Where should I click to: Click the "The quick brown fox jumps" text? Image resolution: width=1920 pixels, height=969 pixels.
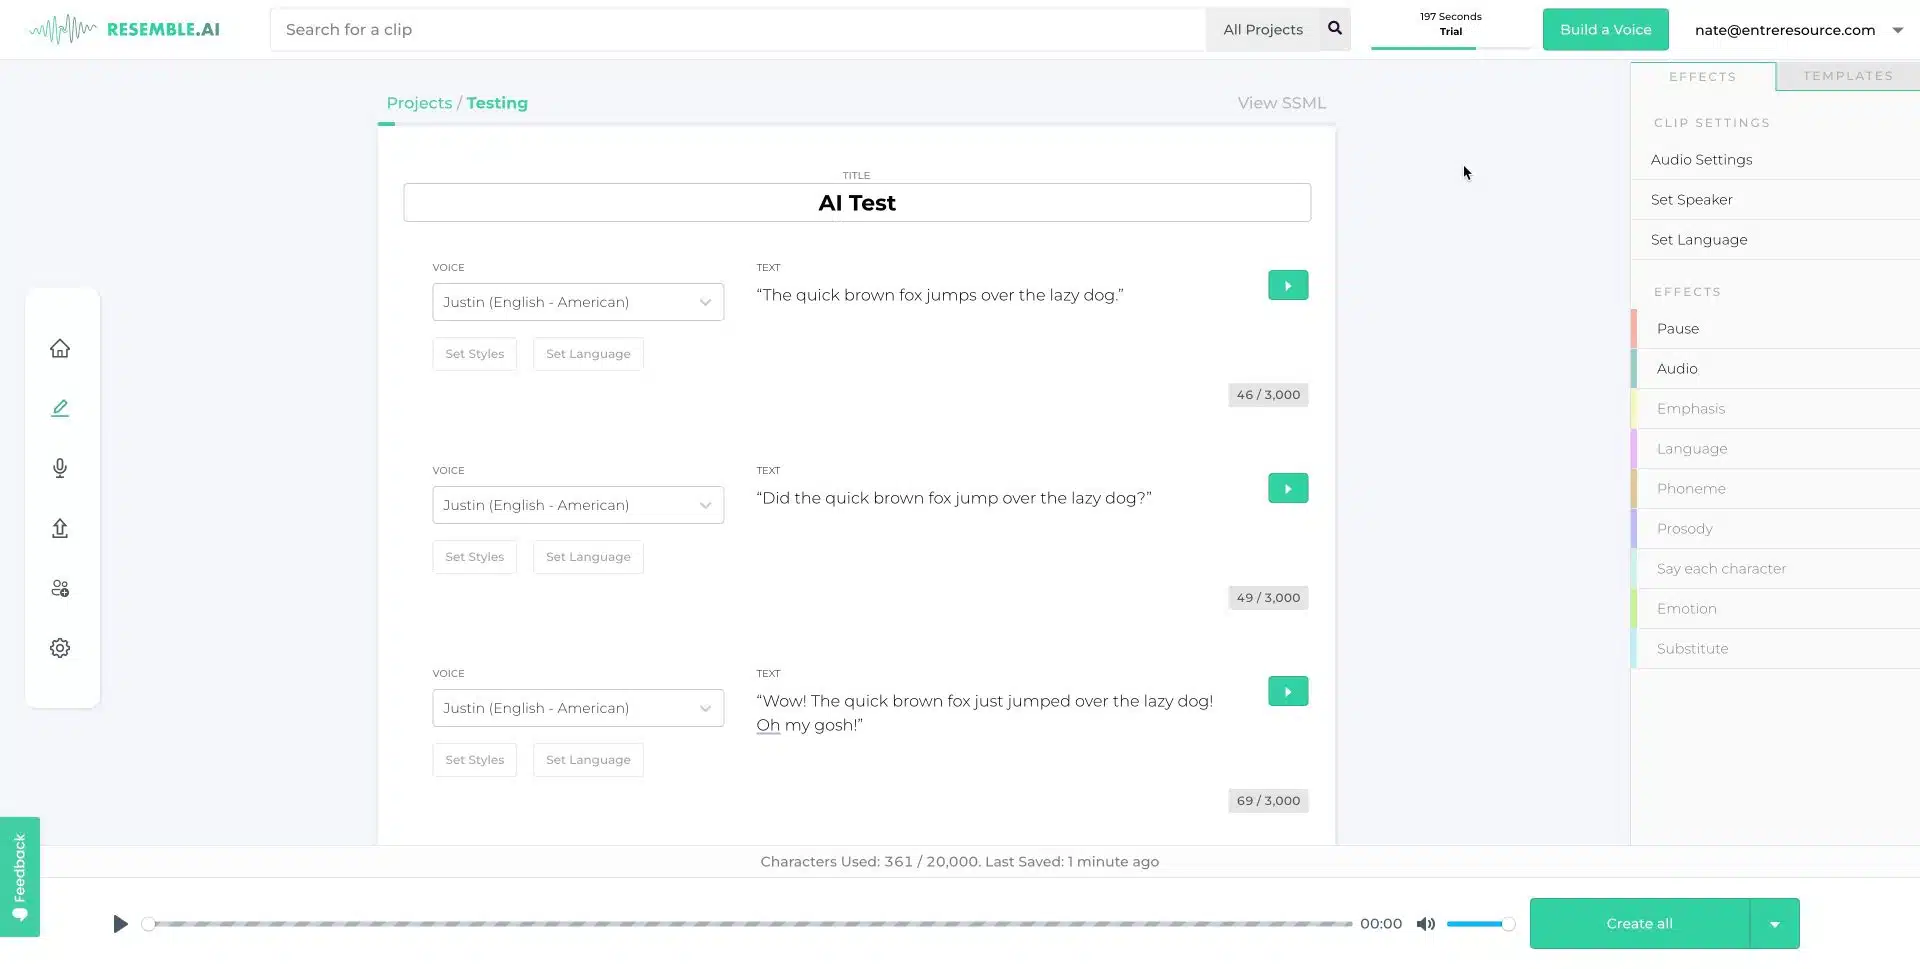(940, 295)
